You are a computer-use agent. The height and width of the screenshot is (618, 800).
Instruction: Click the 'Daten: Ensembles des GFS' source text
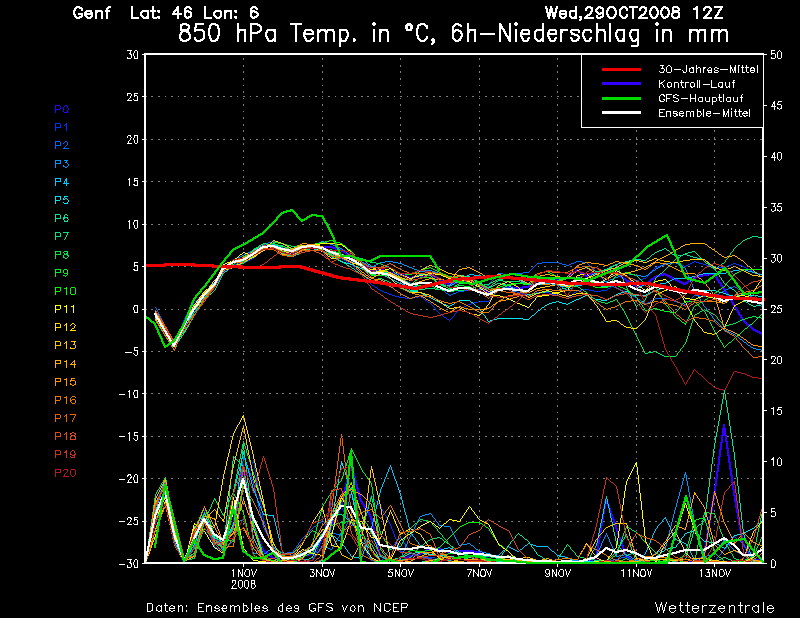pos(277,607)
